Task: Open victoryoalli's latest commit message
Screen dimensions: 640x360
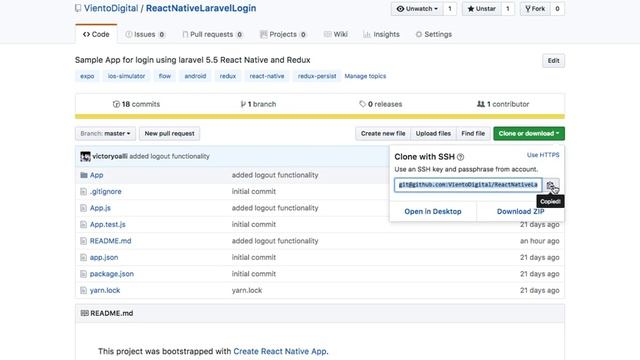Action: [169, 156]
